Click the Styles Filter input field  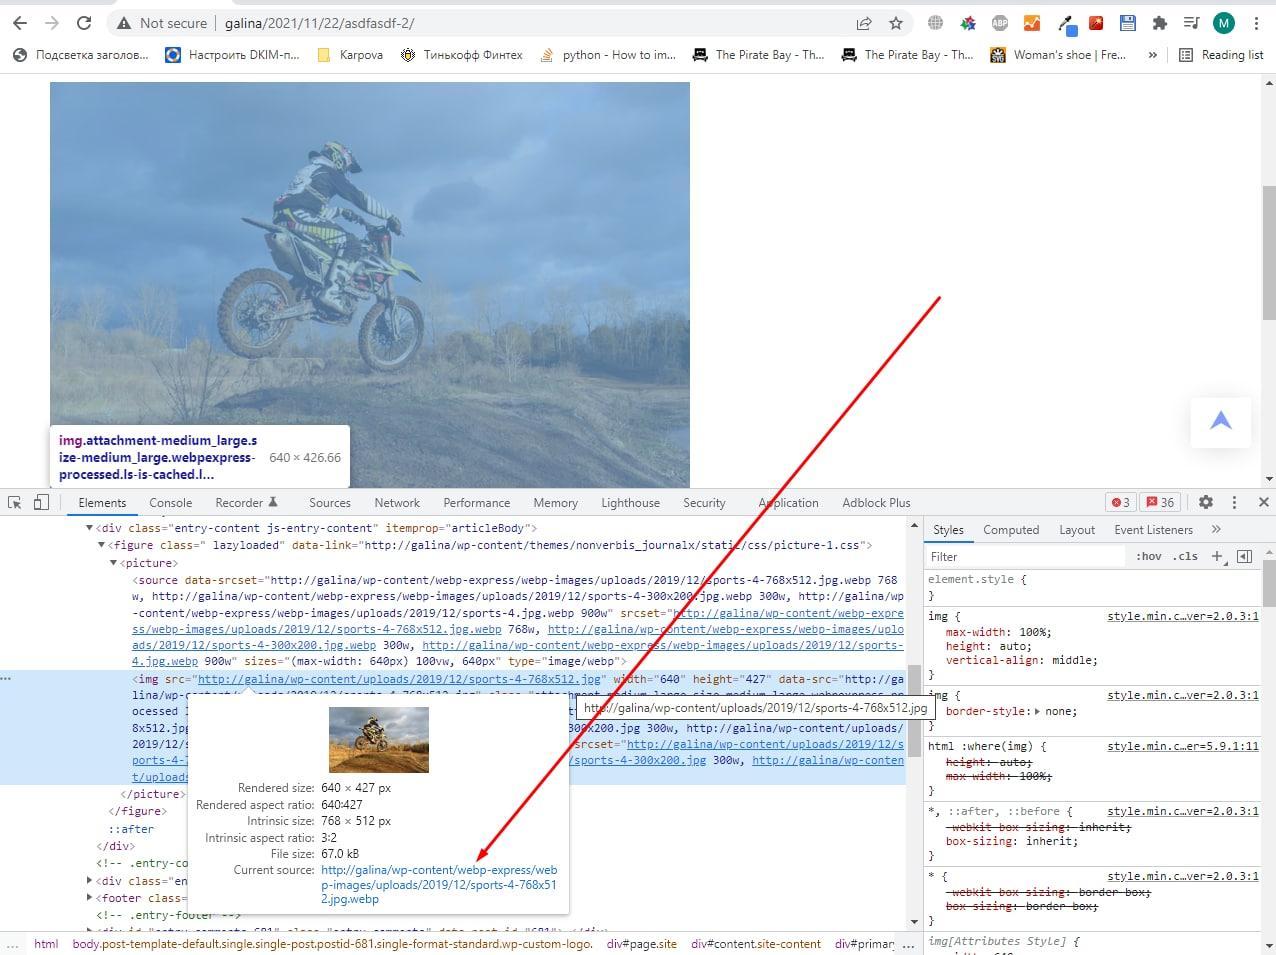point(1027,556)
